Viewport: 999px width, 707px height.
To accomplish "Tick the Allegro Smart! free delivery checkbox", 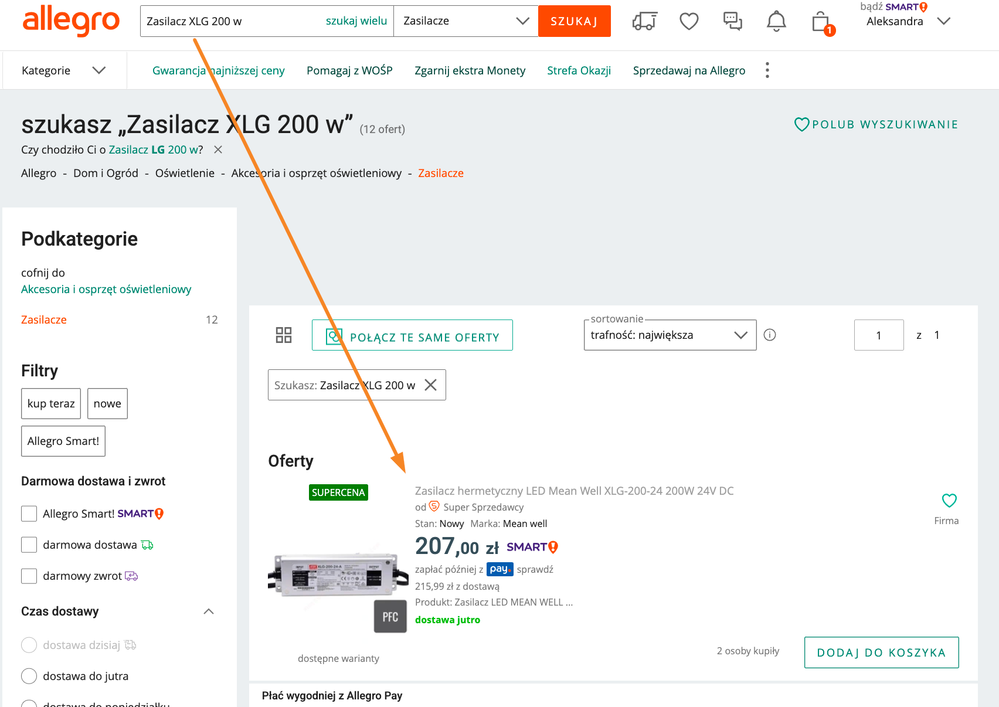I will (x=29, y=513).
